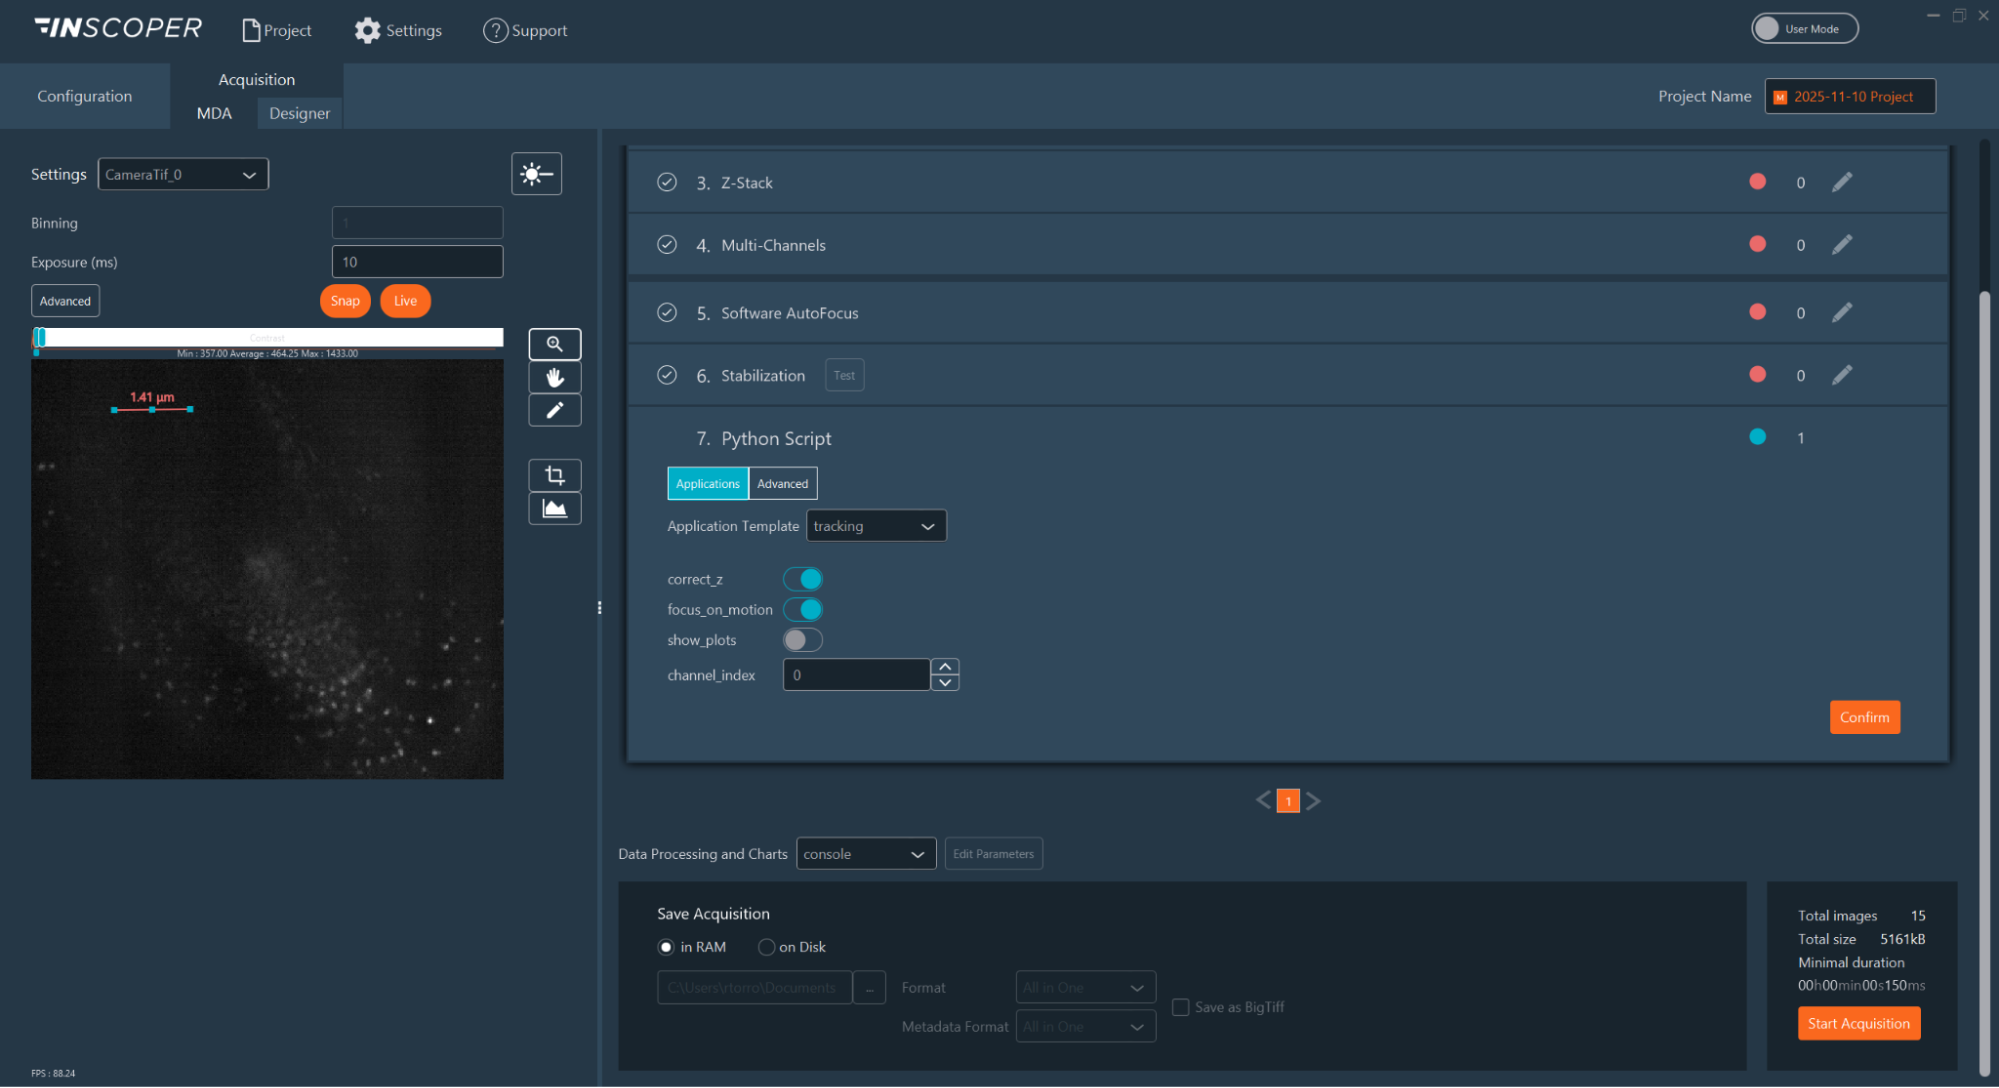The width and height of the screenshot is (1999, 1088).
Task: Open the histogram display tool
Action: [x=554, y=508]
